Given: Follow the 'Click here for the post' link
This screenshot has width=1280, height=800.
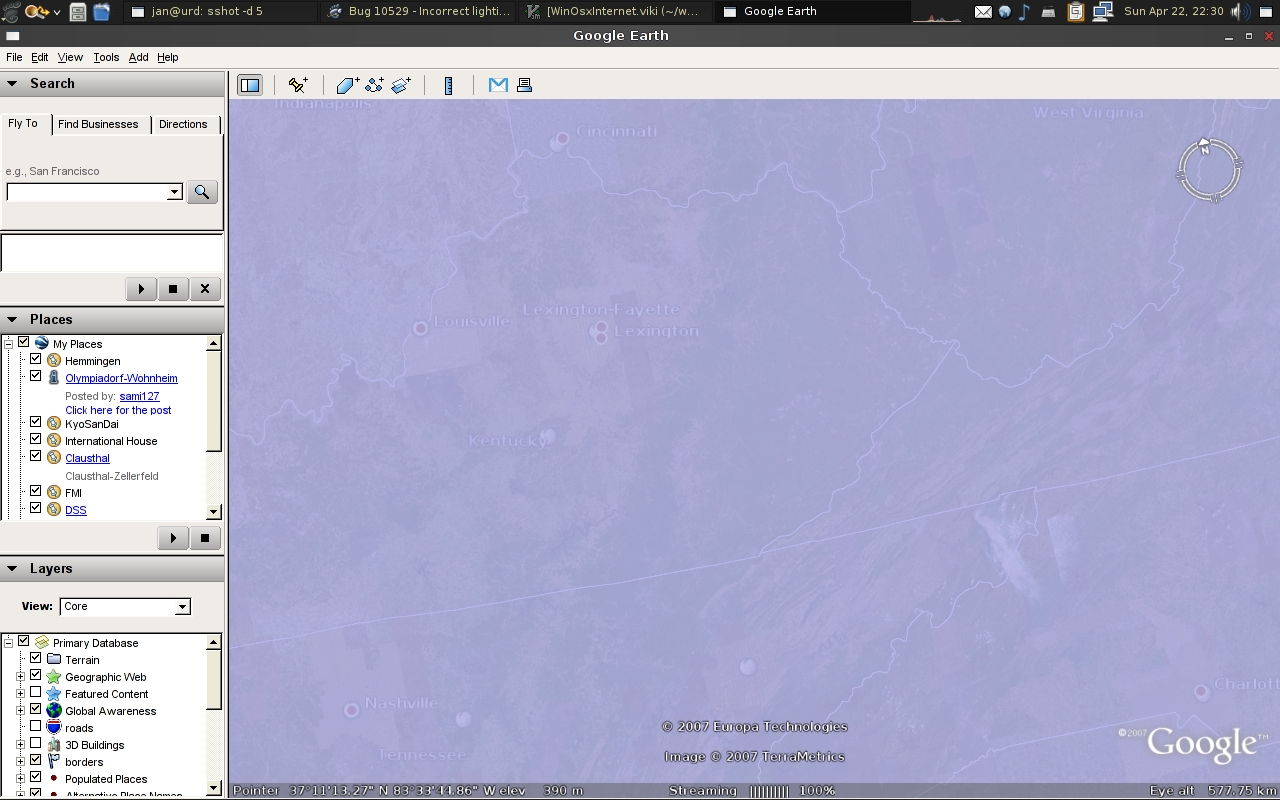Looking at the screenshot, I should (118, 410).
